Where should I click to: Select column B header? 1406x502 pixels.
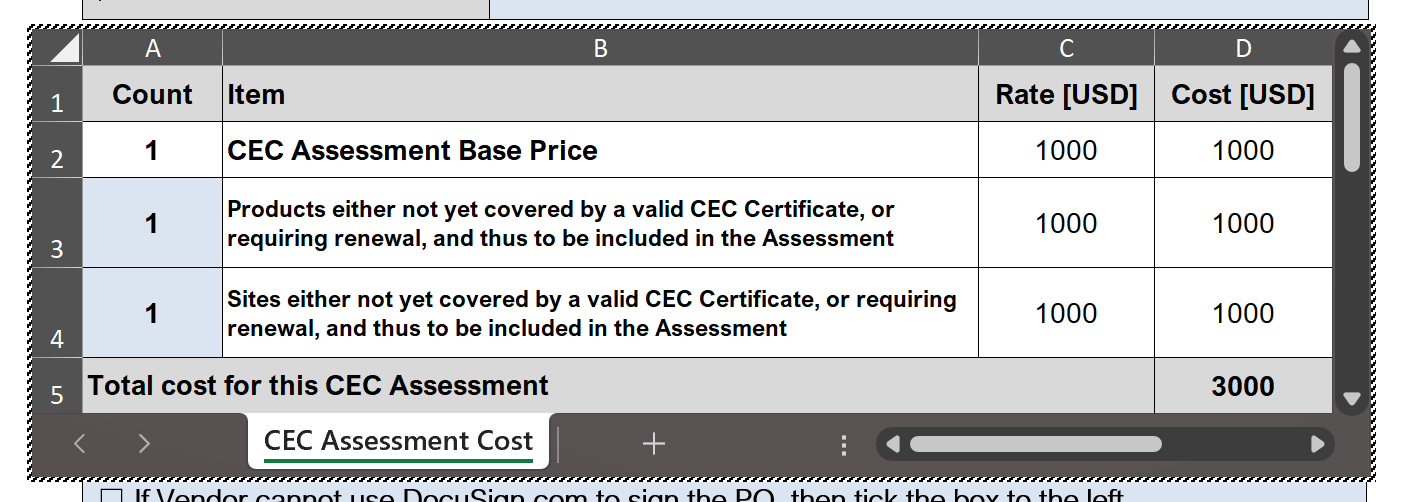point(600,48)
